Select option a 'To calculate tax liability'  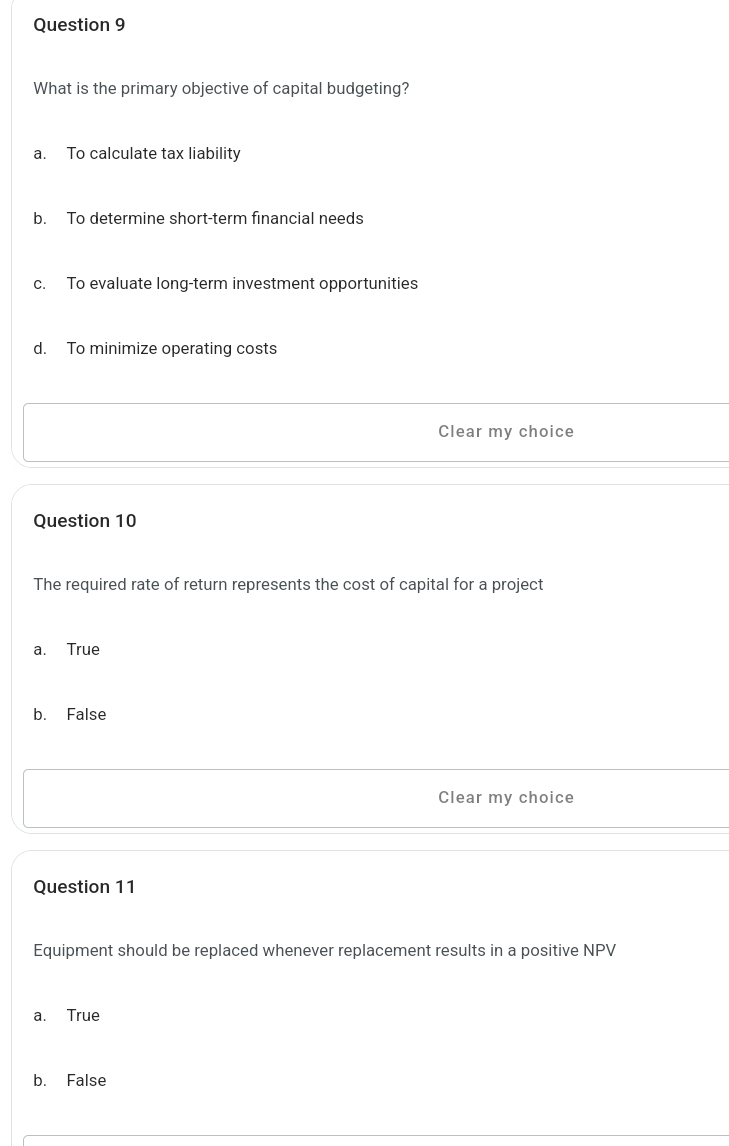(153, 153)
